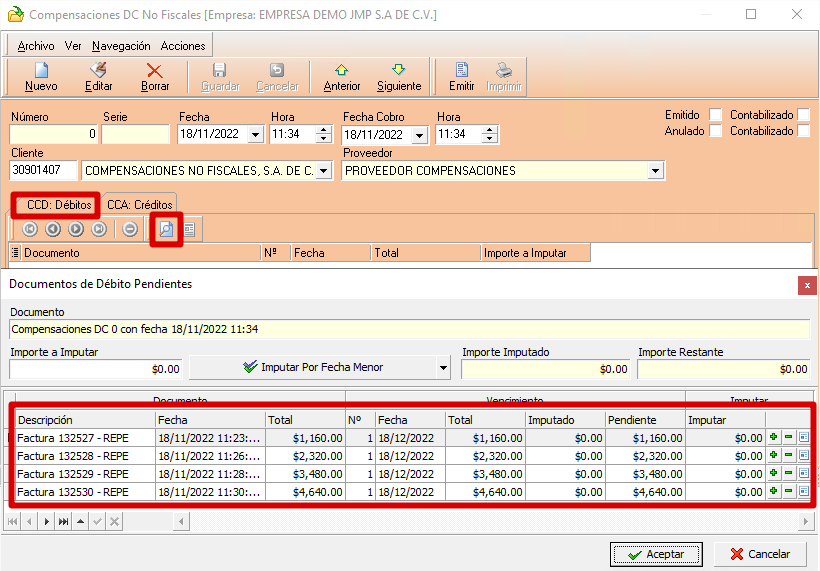The height and width of the screenshot is (571, 820).
Task: Click the Cancelar toolbar icon
Action: tap(277, 70)
